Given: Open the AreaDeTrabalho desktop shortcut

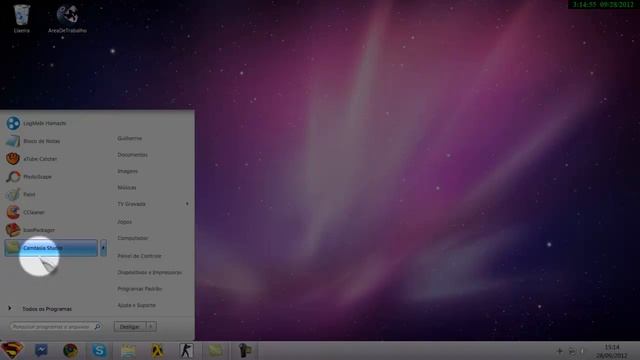Looking at the screenshot, I should [x=67, y=19].
